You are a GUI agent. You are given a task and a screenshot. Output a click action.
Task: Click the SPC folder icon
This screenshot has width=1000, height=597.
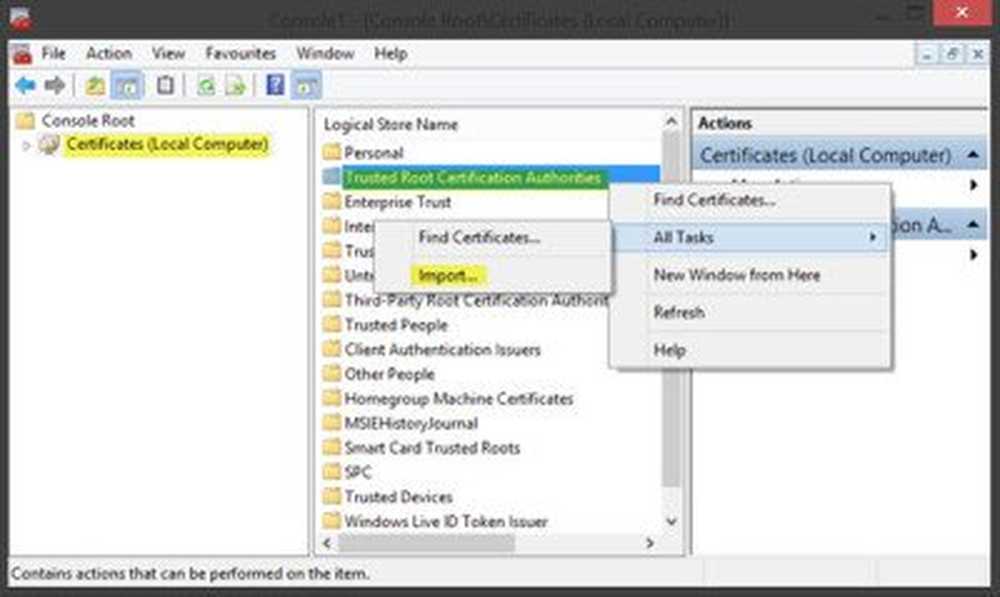(332, 472)
